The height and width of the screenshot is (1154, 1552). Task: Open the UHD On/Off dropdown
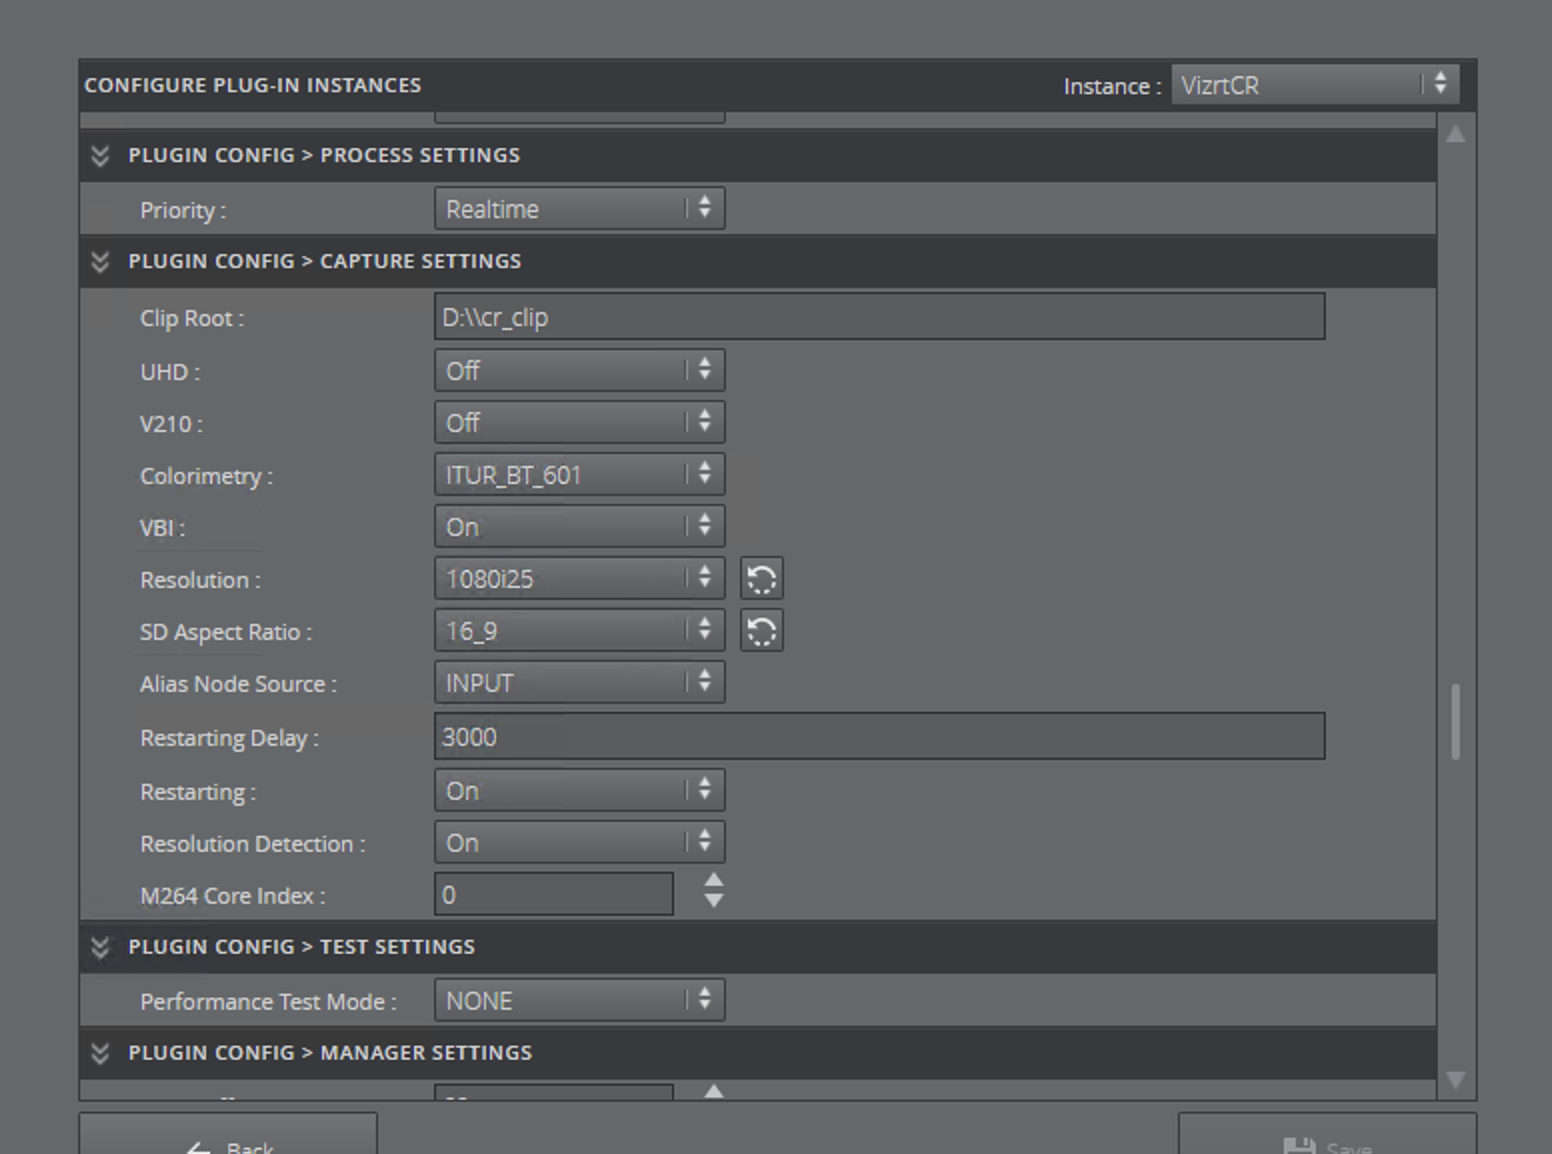(x=579, y=371)
